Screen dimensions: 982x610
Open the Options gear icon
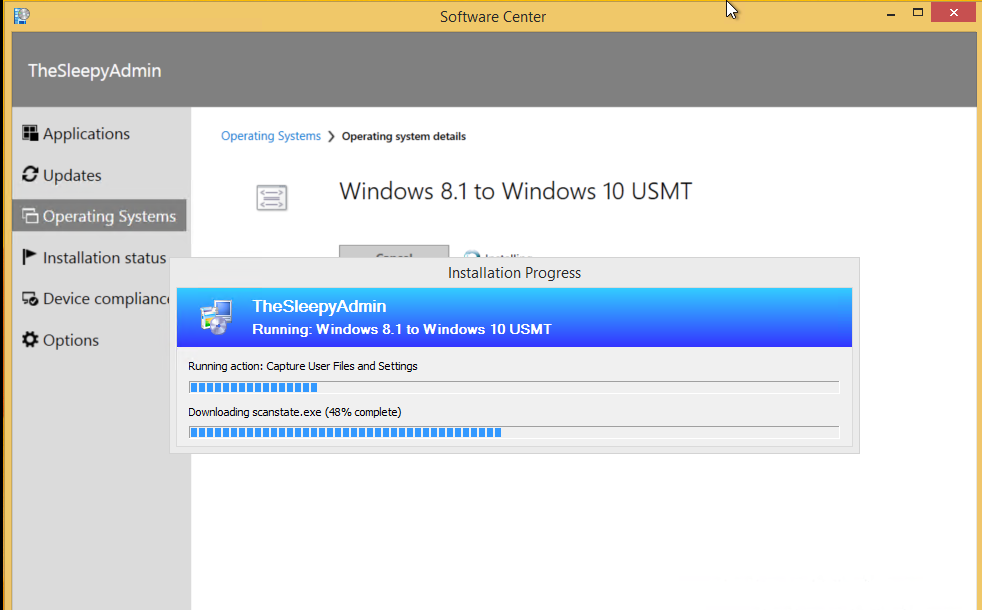tap(30, 340)
